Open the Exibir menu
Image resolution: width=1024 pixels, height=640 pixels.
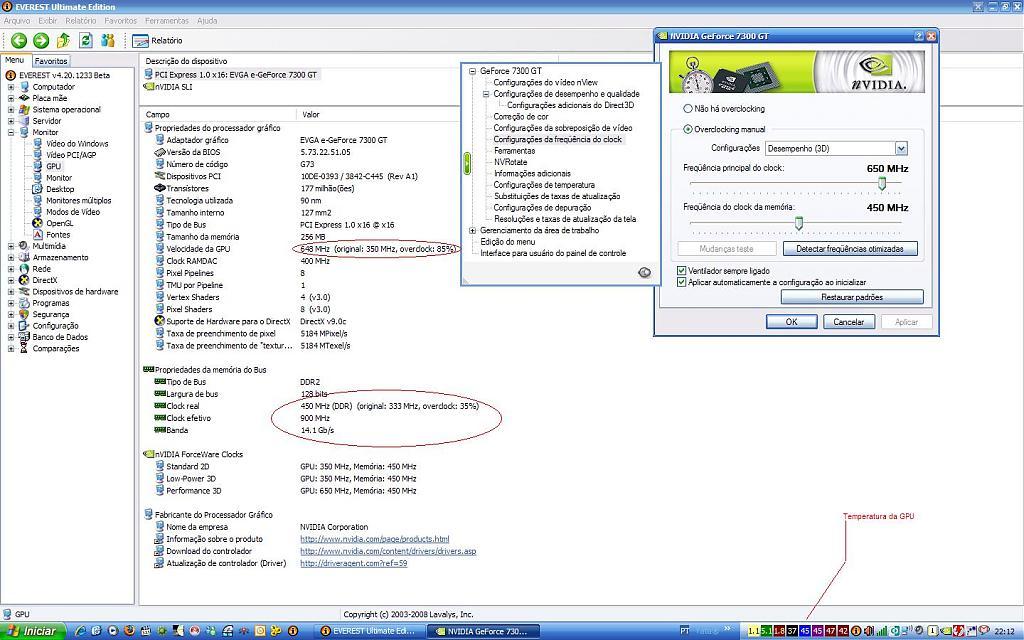click(x=48, y=21)
